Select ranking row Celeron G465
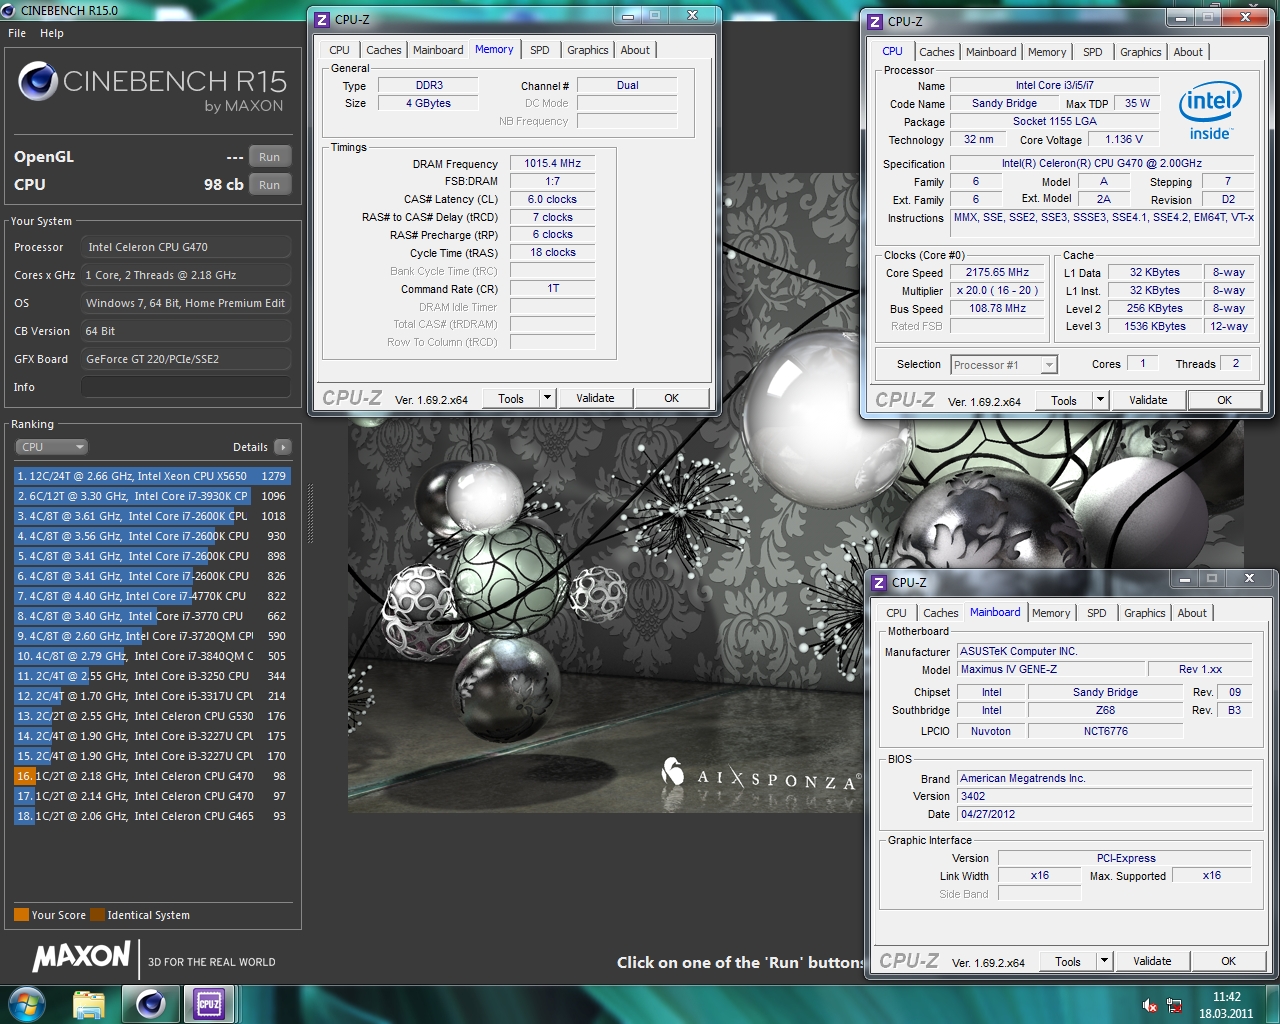 (152, 816)
